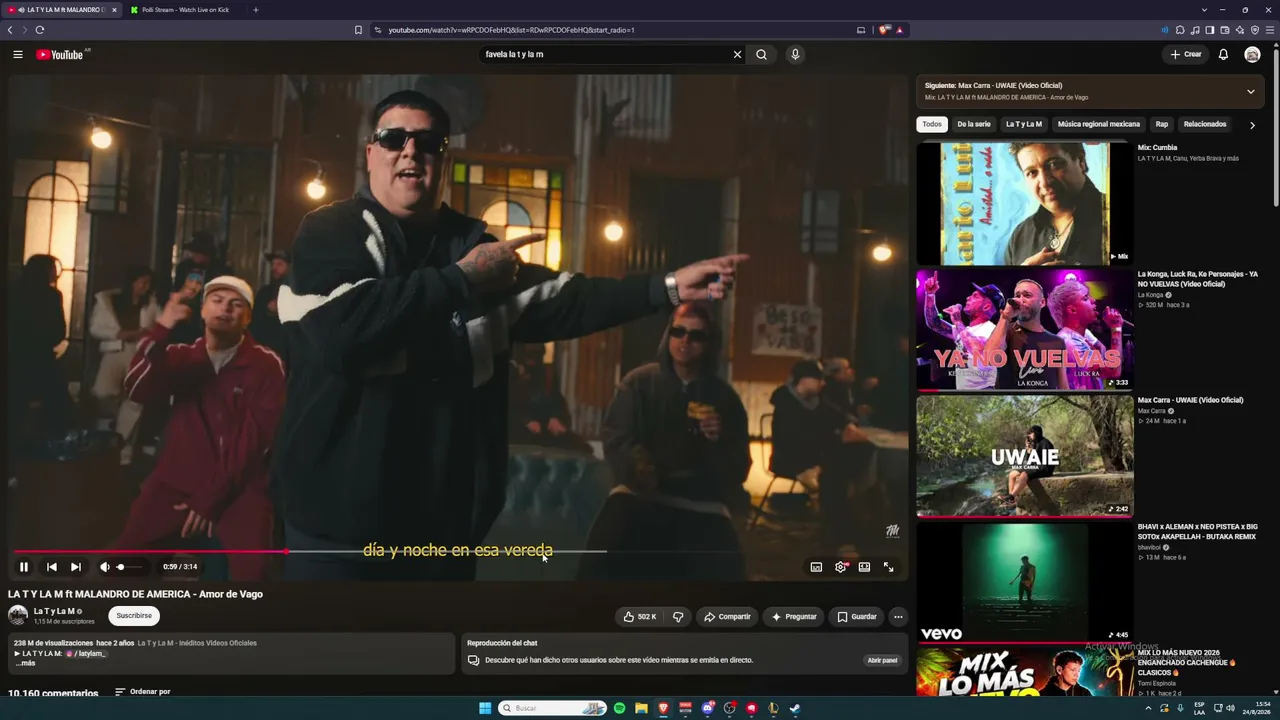
Task: Select the La T y La M chip
Action: (x=1024, y=125)
